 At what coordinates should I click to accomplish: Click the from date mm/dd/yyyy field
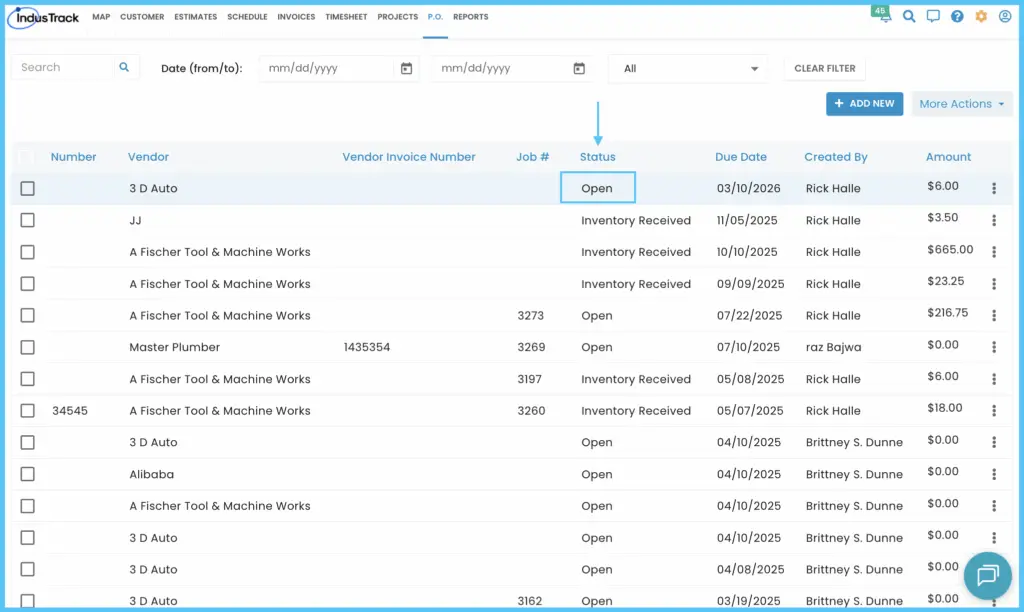328,69
